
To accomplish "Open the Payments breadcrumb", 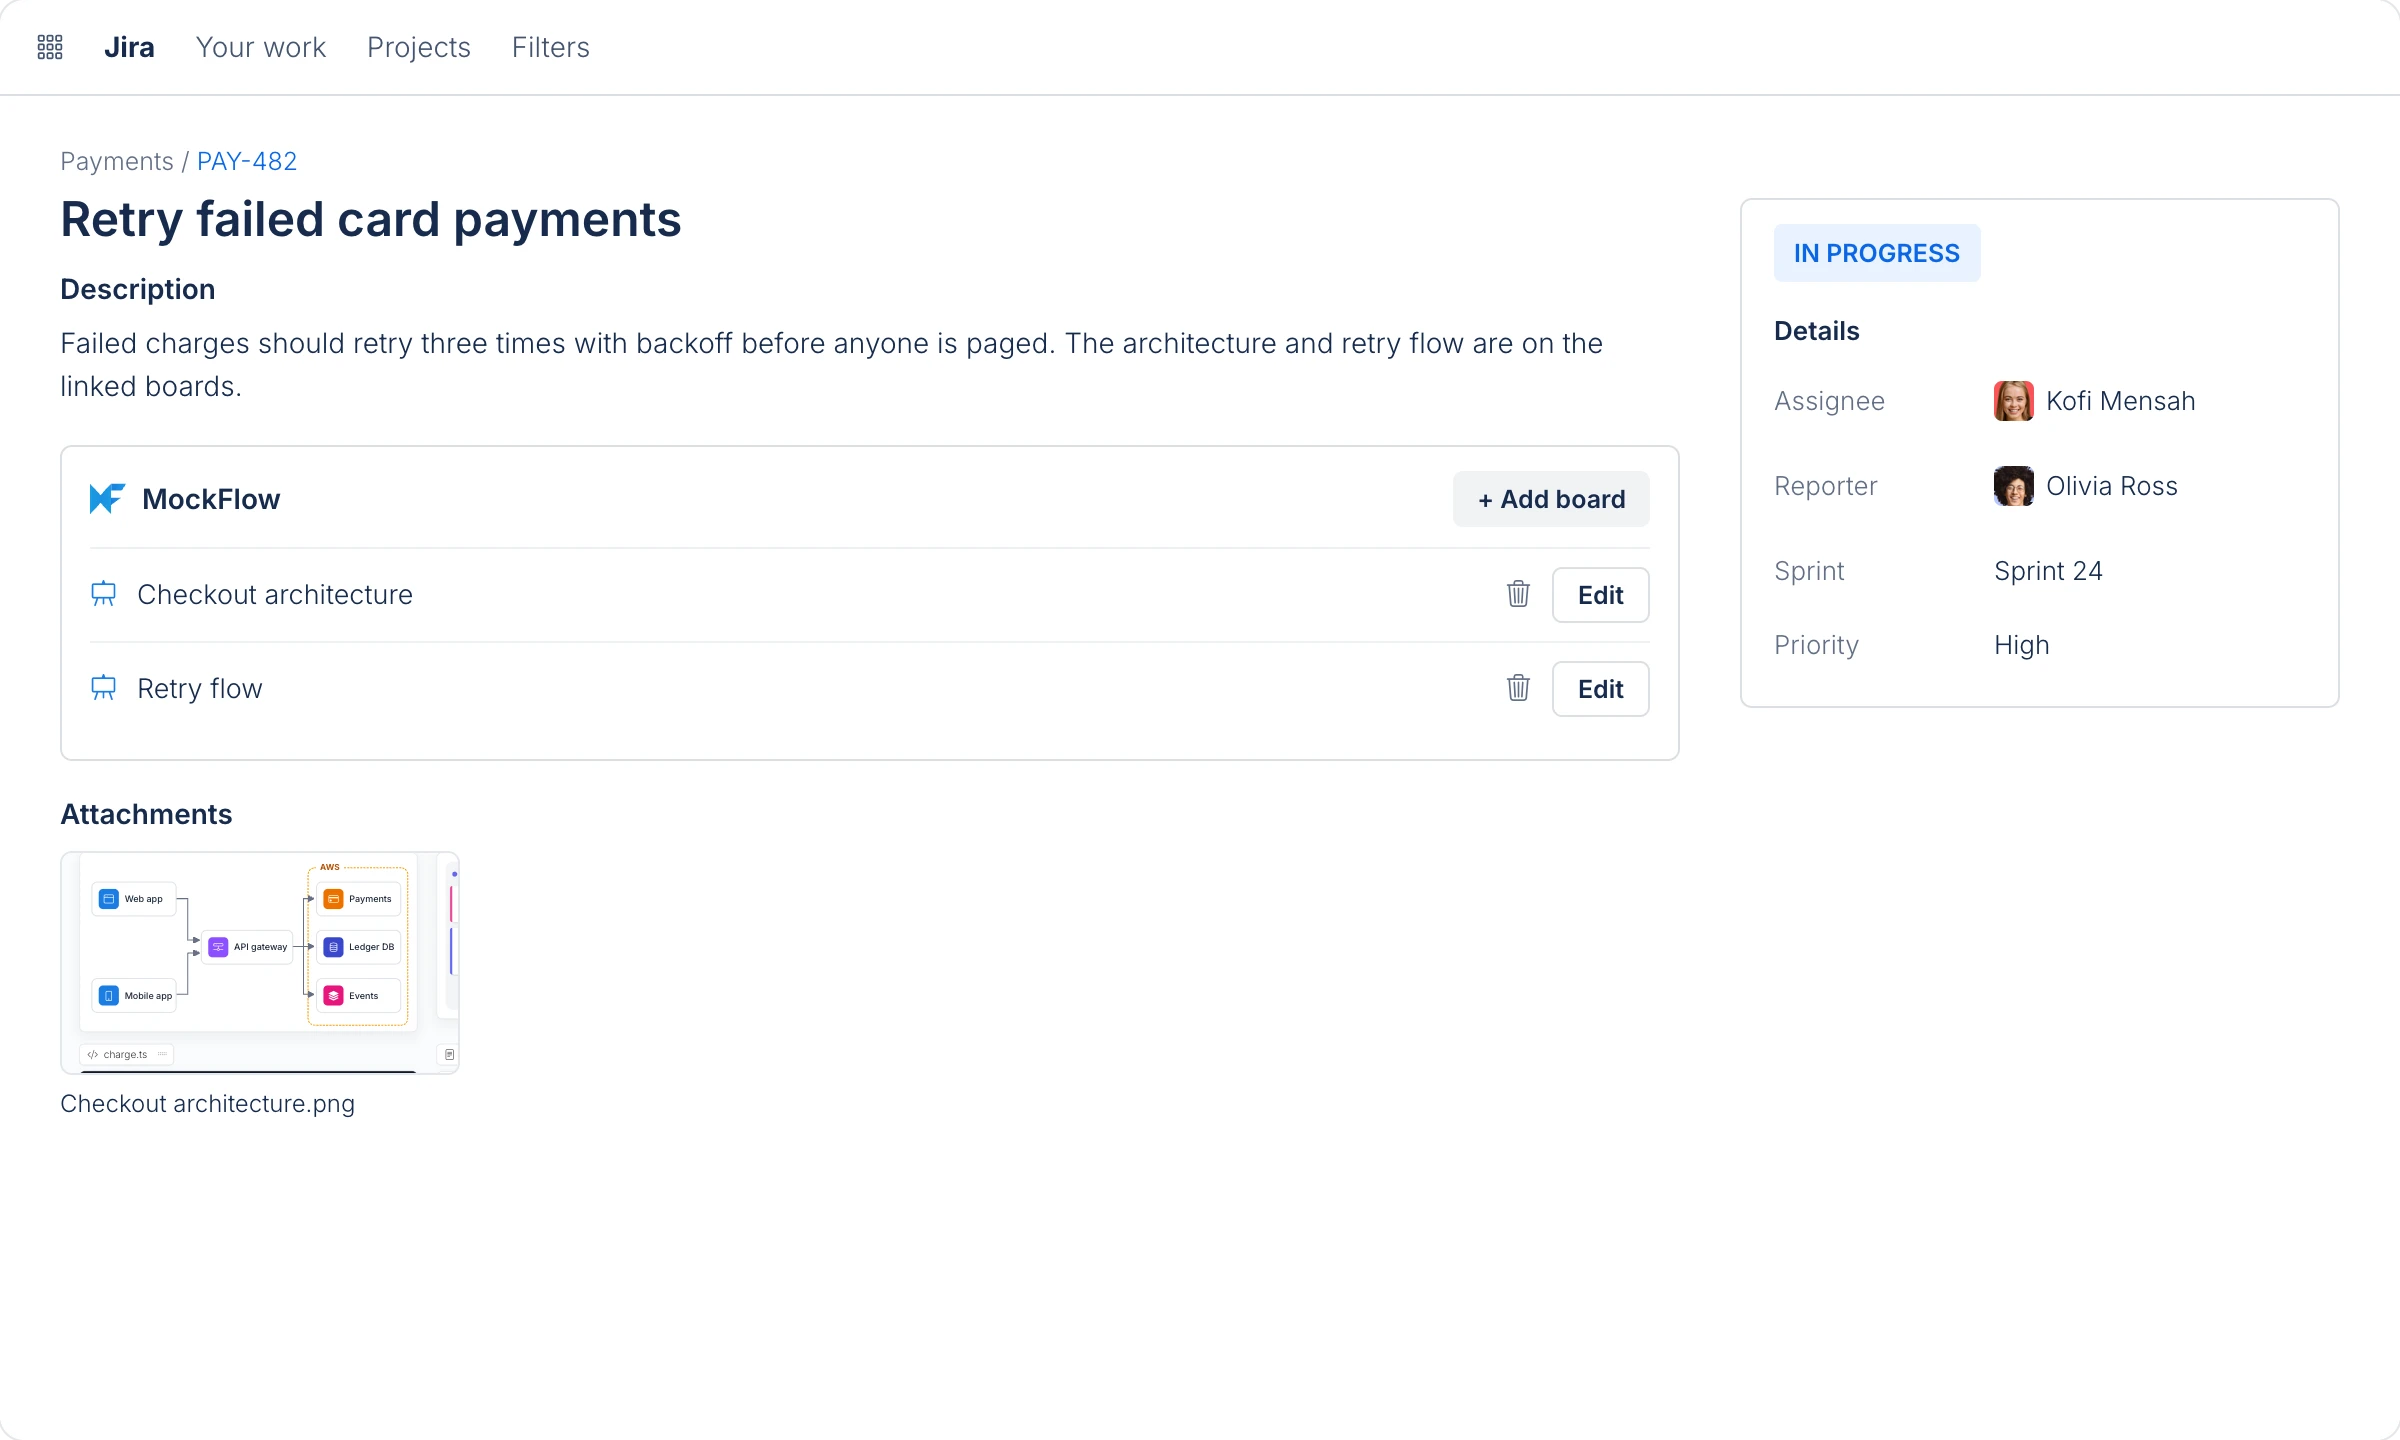I will (117, 161).
